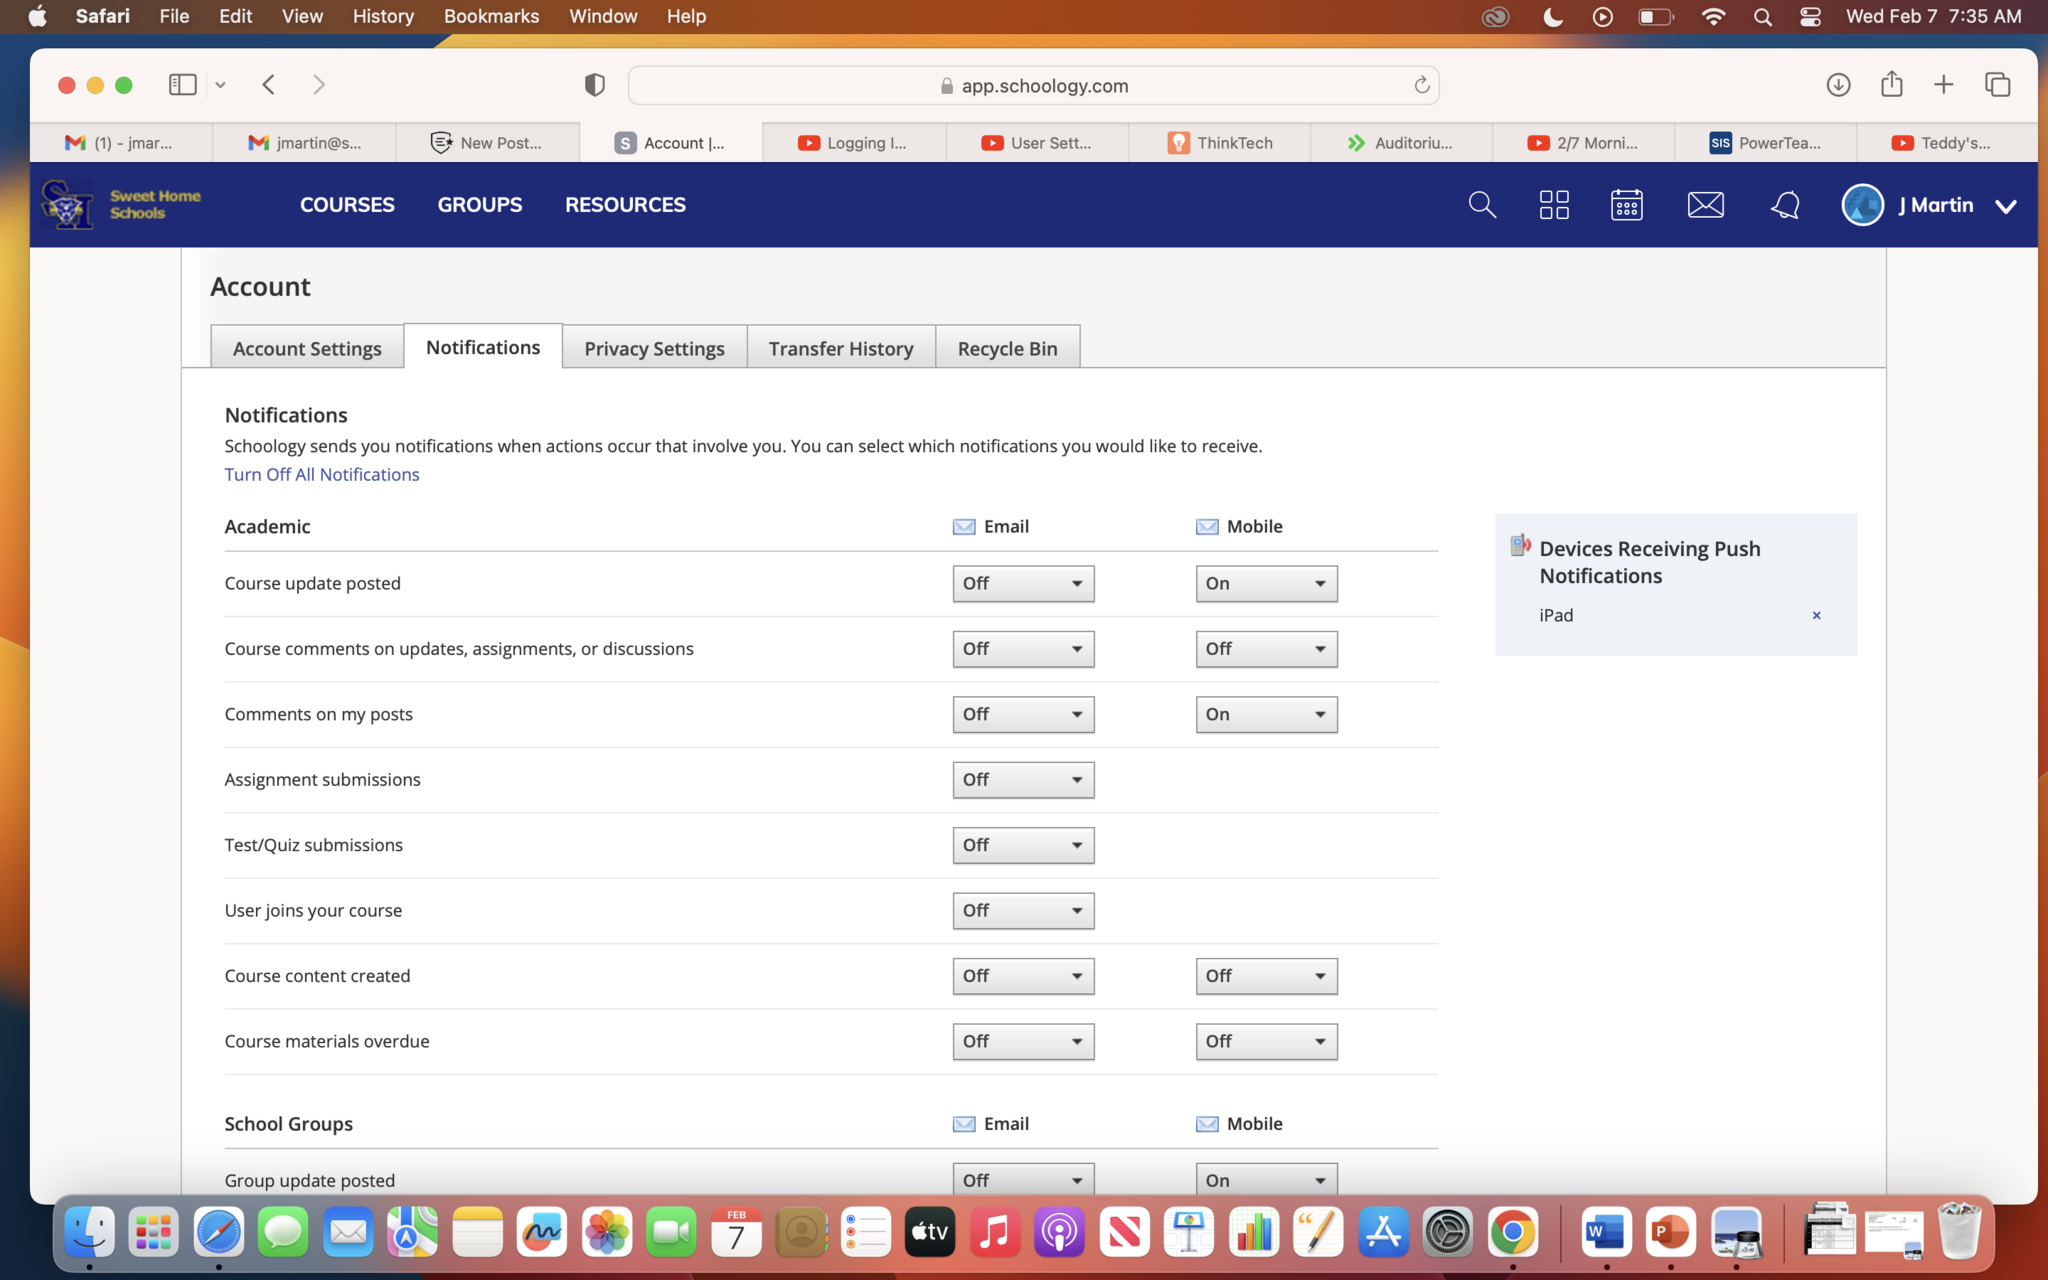Open the notifications bell icon

pyautogui.click(x=1785, y=205)
